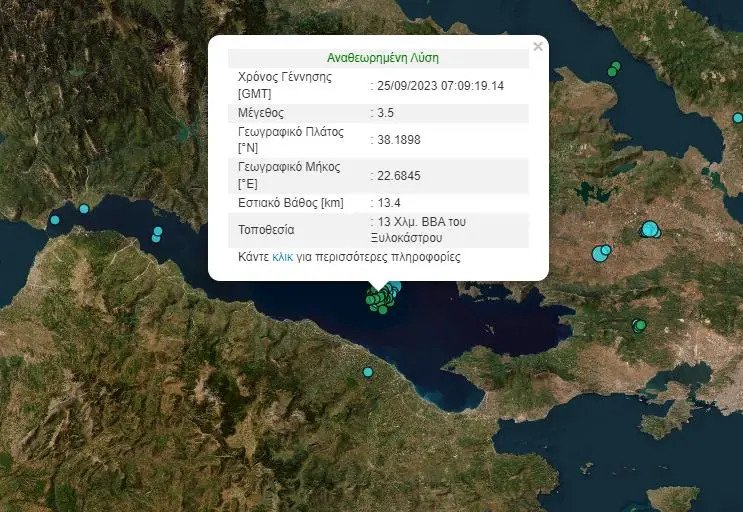Select the location text '13 Χλμ. ΒΒΑ του Ξυλοκάστρου'

coord(419,230)
